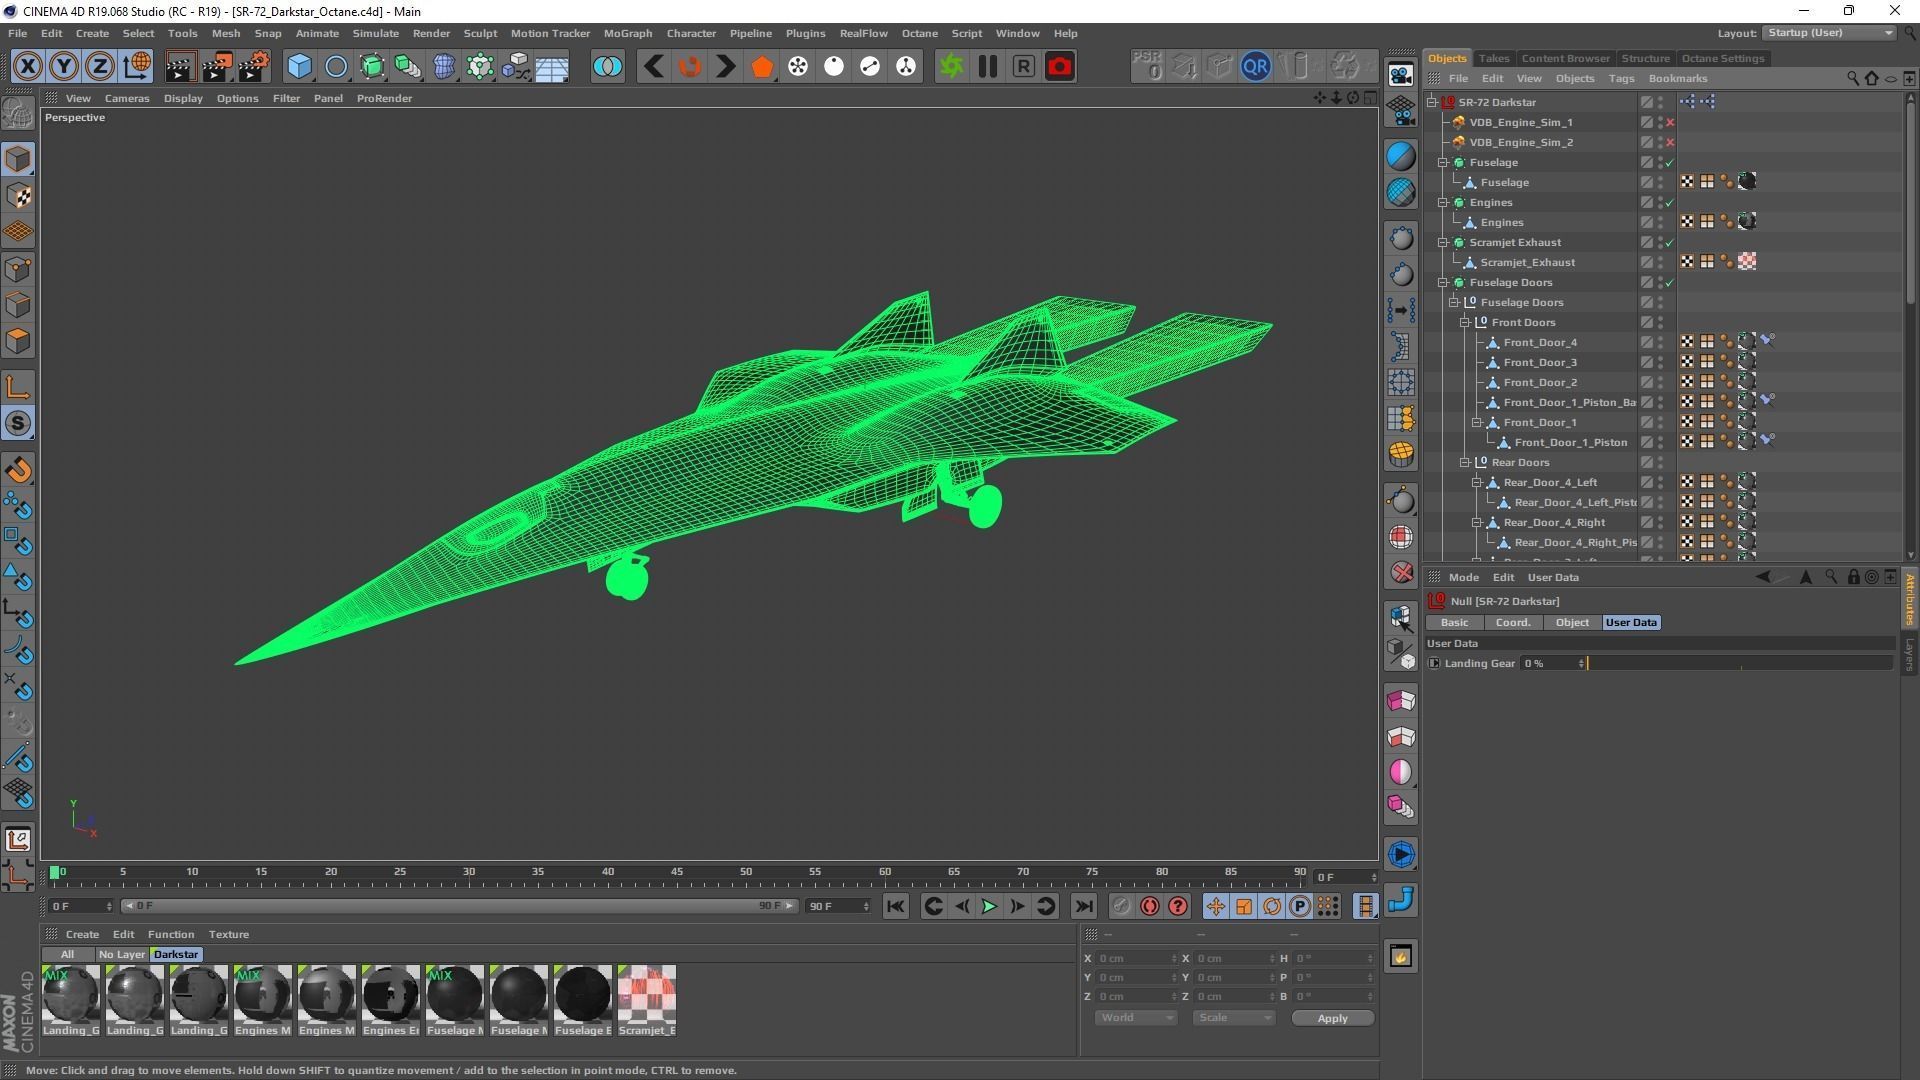1920x1080 pixels.
Task: Click the Render to Picture Viewer clapperboard icon
Action: pyautogui.click(x=216, y=67)
